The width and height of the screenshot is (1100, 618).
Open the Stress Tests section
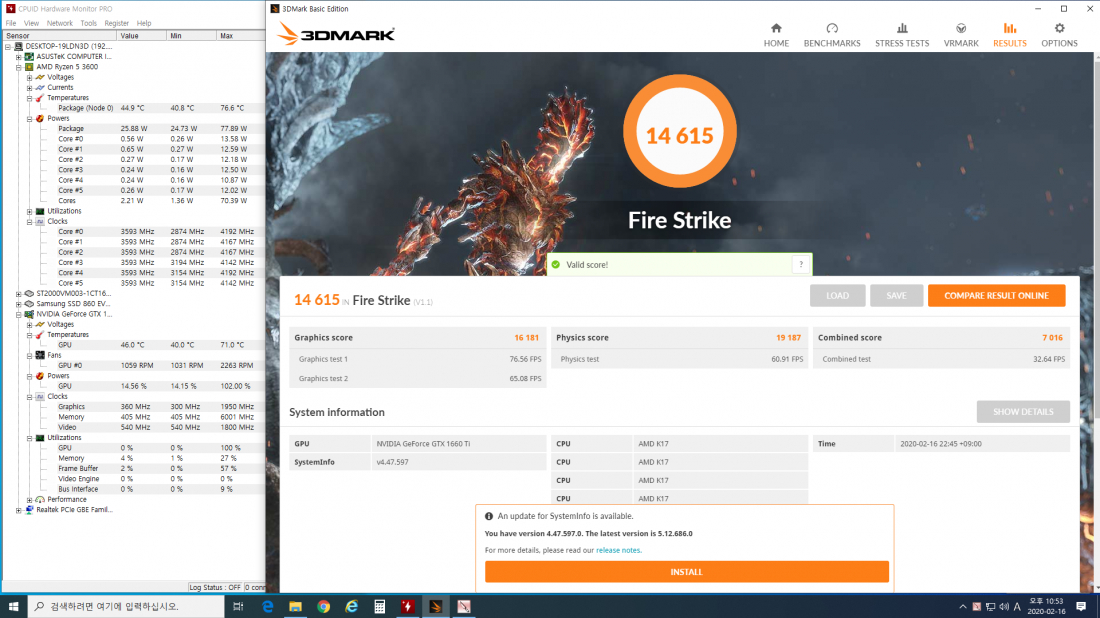(901, 36)
